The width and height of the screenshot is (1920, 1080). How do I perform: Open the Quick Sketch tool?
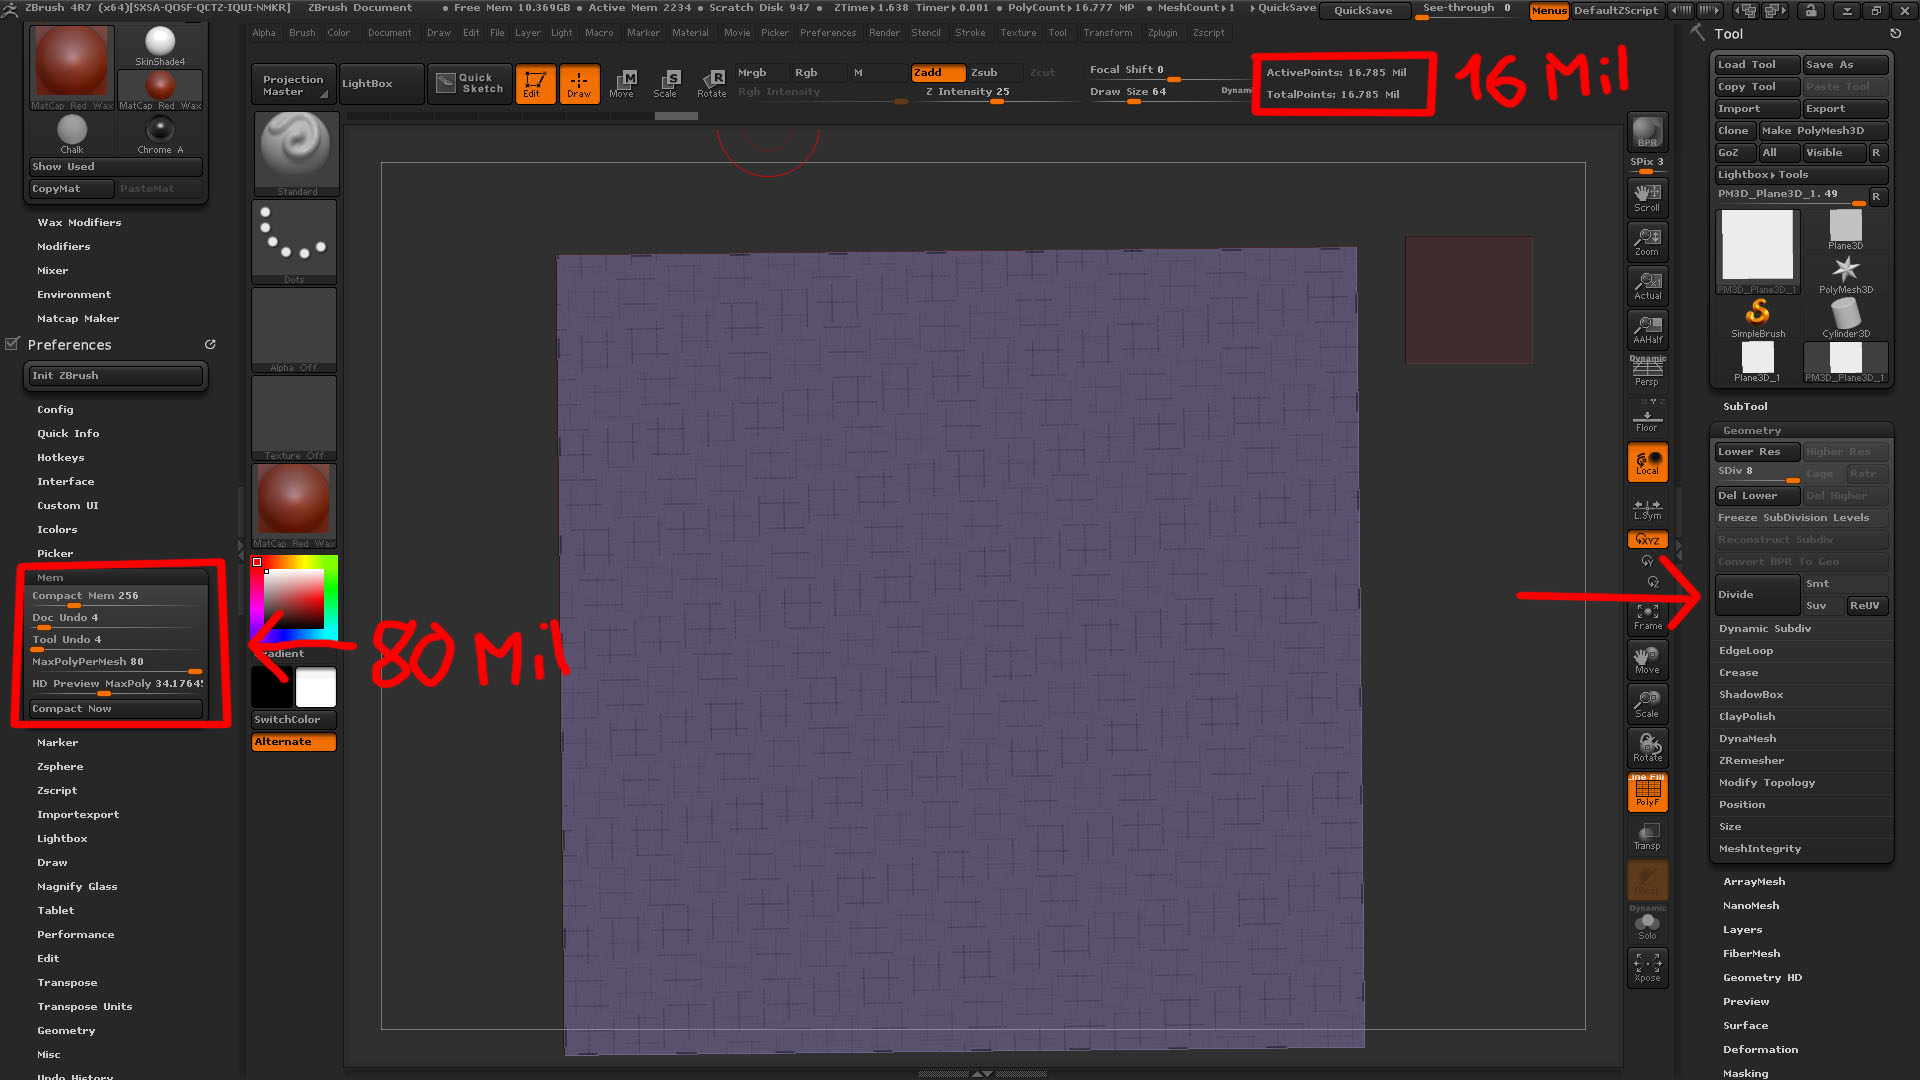point(470,84)
